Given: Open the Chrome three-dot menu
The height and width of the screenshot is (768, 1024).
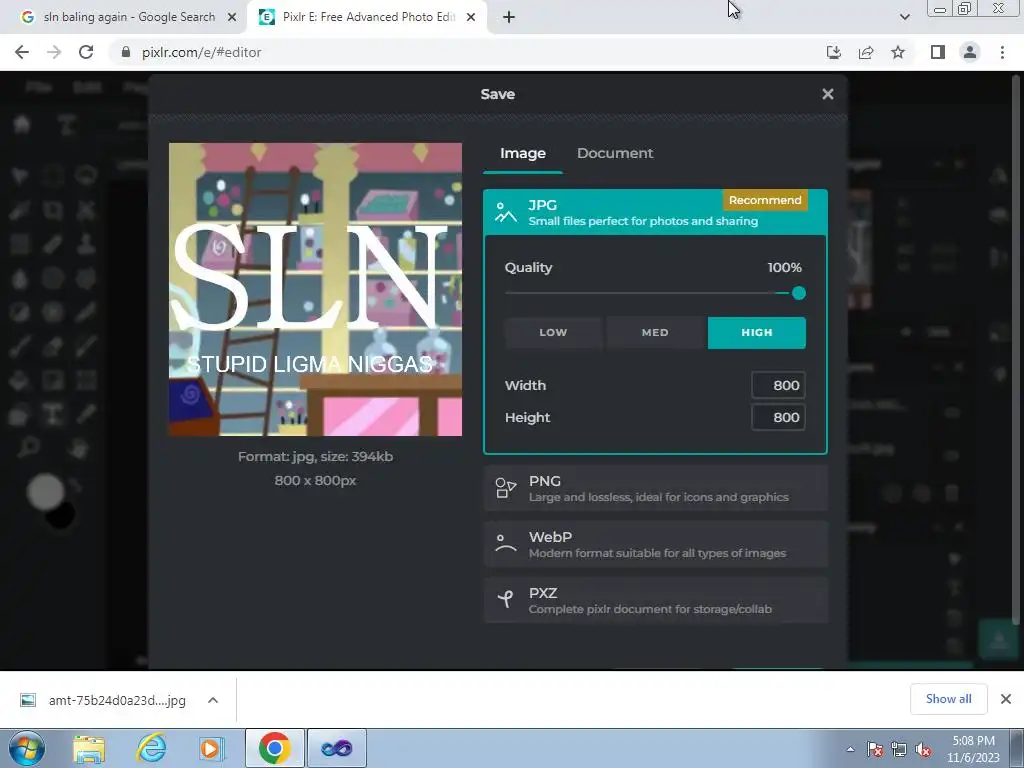Looking at the screenshot, I should tap(1002, 52).
